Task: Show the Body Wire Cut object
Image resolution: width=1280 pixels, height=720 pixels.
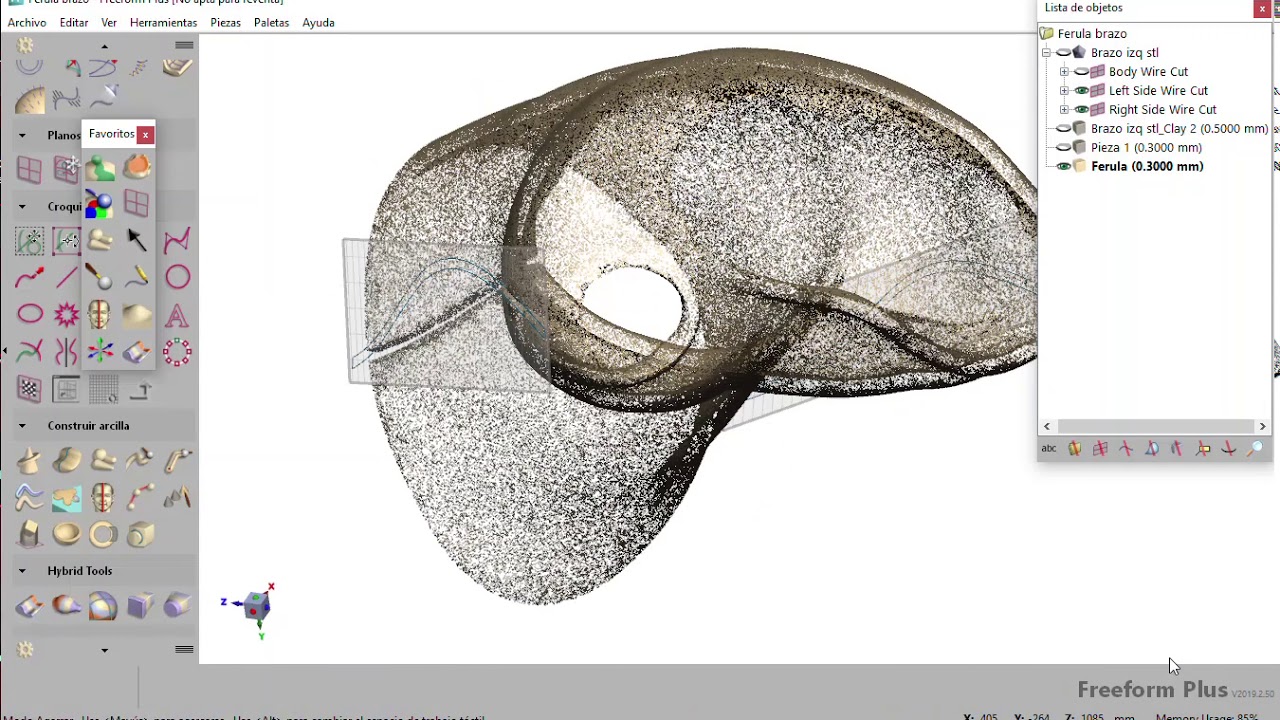Action: pyautogui.click(x=1081, y=72)
